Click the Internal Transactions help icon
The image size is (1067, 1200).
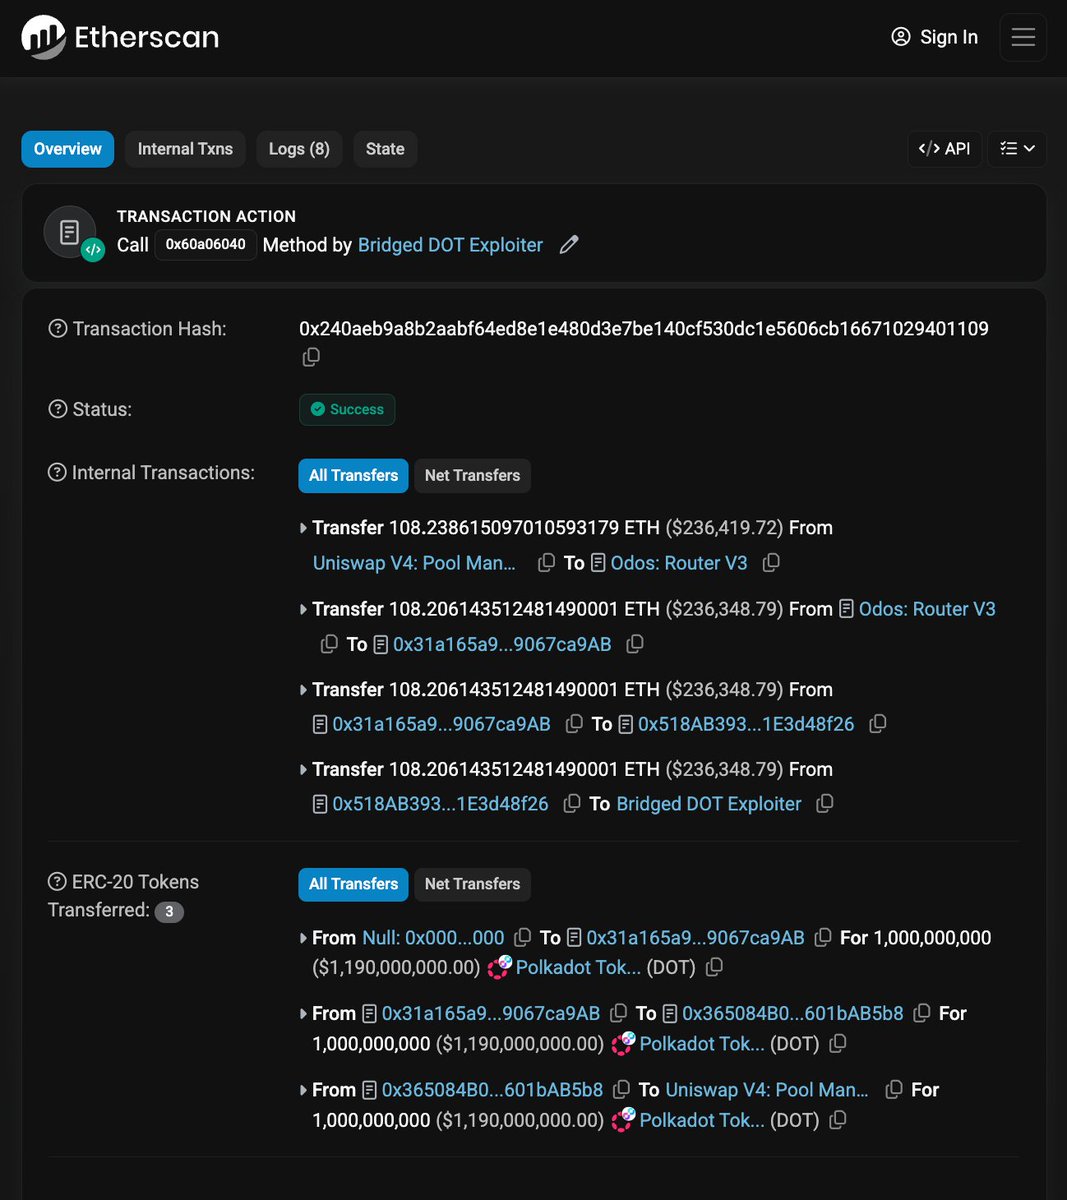pos(58,472)
